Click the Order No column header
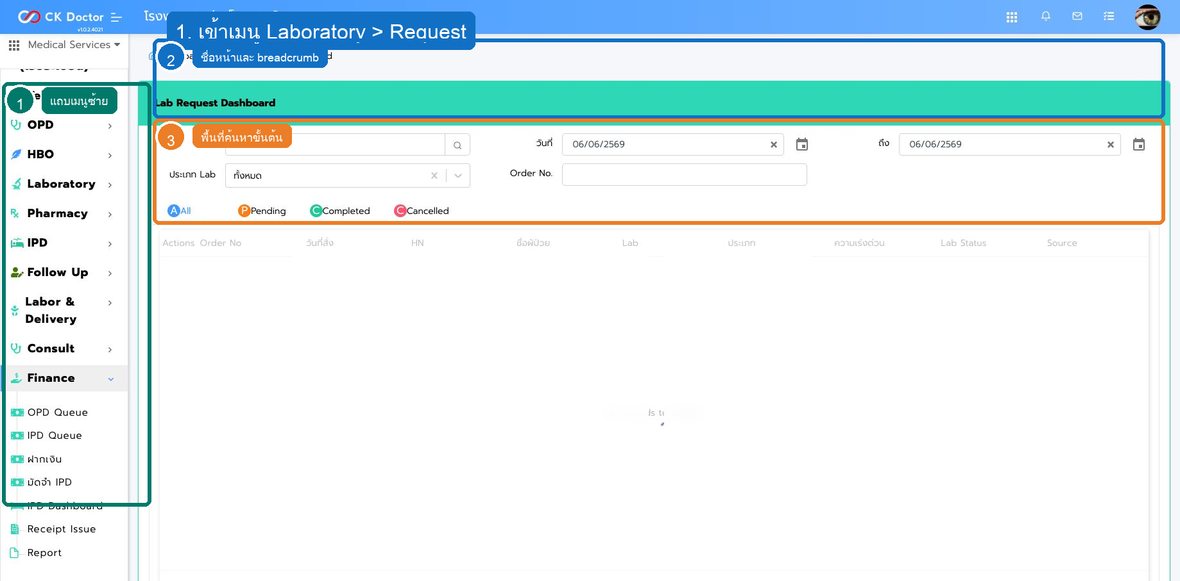The image size is (1180, 581). coord(220,243)
